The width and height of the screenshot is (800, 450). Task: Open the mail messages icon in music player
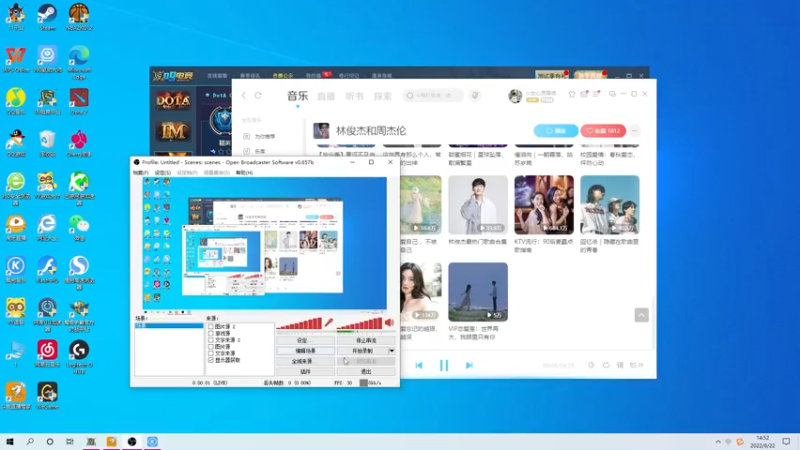coord(584,94)
